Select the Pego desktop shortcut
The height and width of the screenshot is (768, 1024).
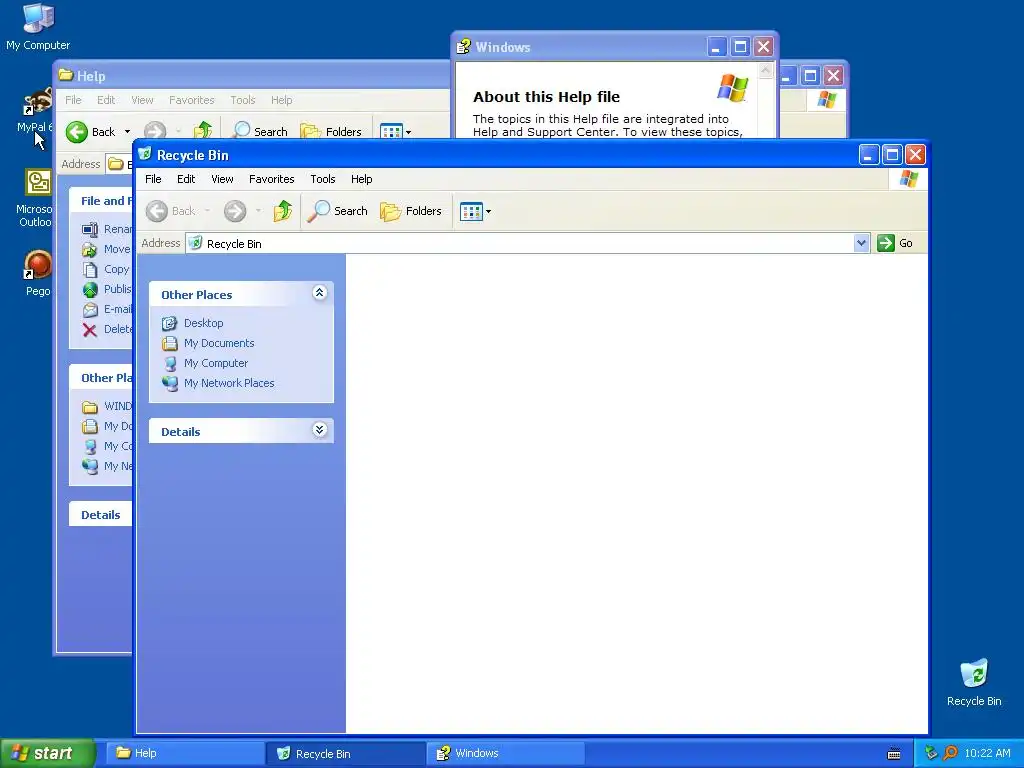pos(38,273)
